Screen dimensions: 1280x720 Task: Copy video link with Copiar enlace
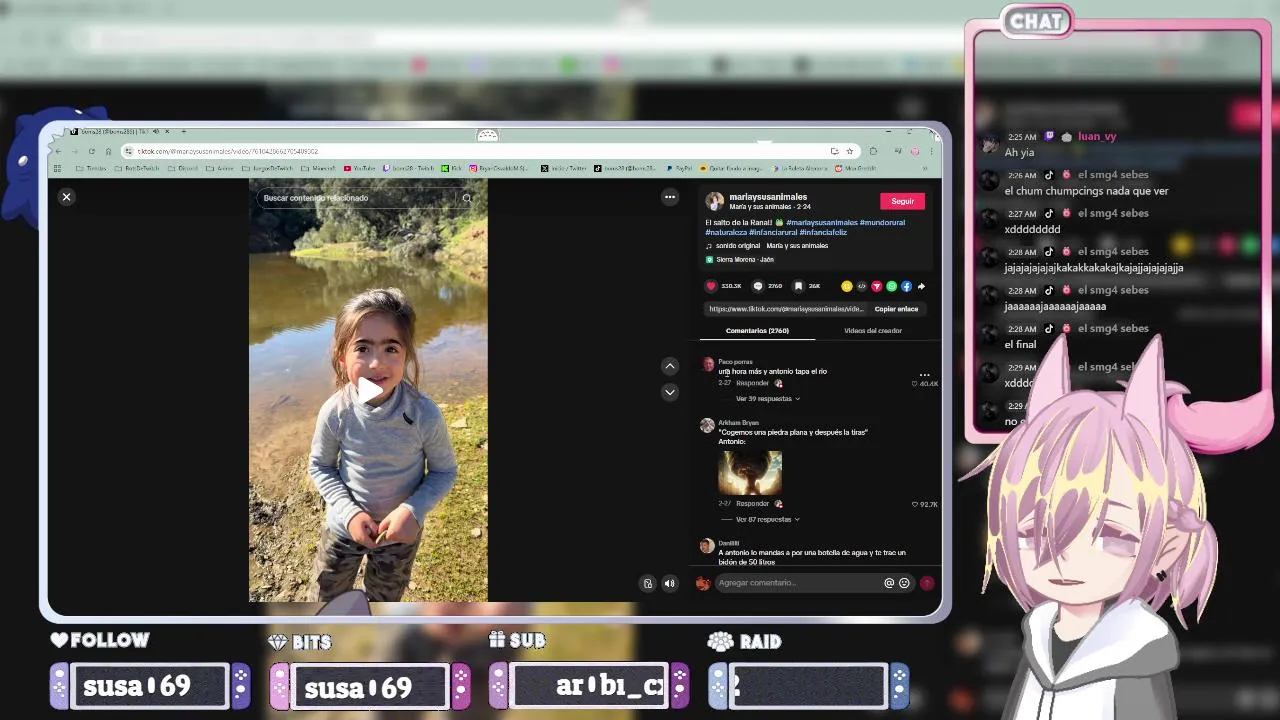(x=896, y=309)
